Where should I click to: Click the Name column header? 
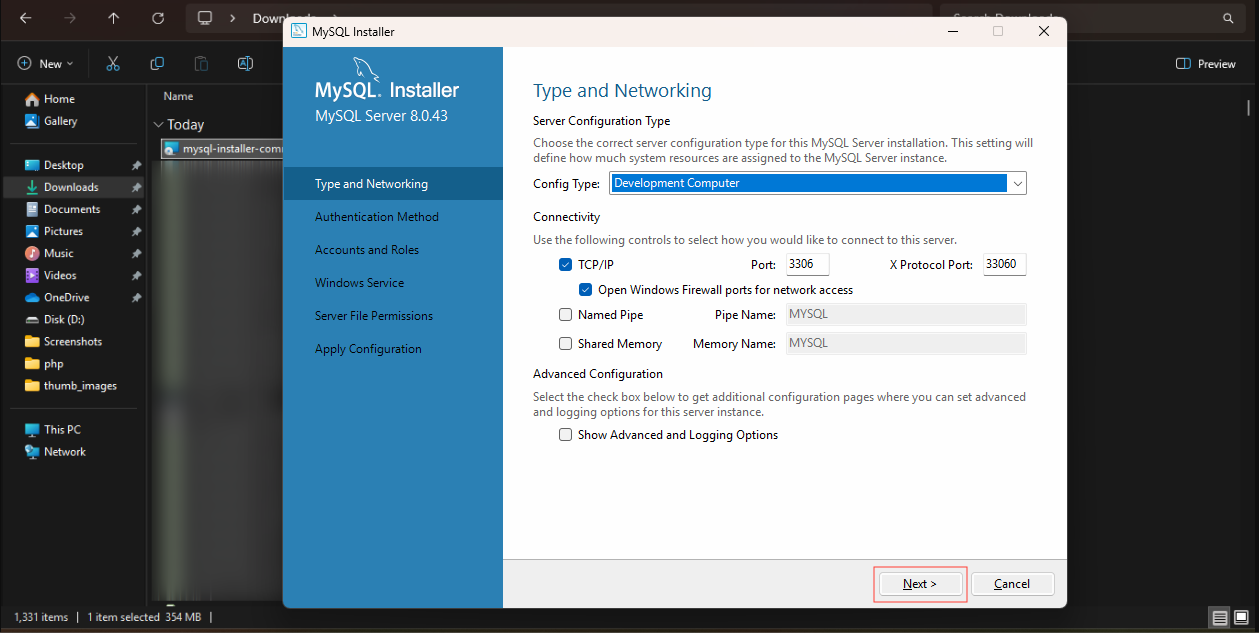pos(178,96)
